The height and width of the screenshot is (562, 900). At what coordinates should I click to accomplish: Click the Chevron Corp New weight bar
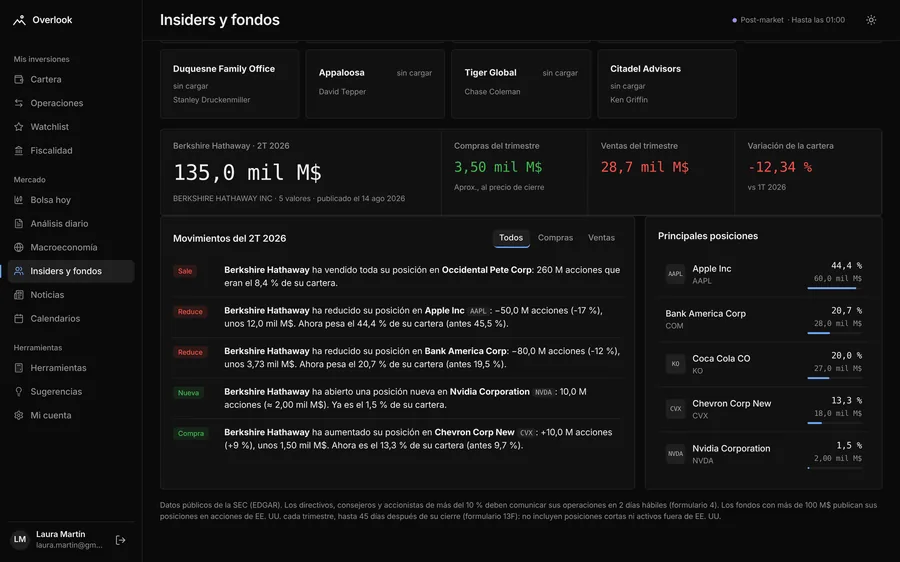[x=835, y=423]
